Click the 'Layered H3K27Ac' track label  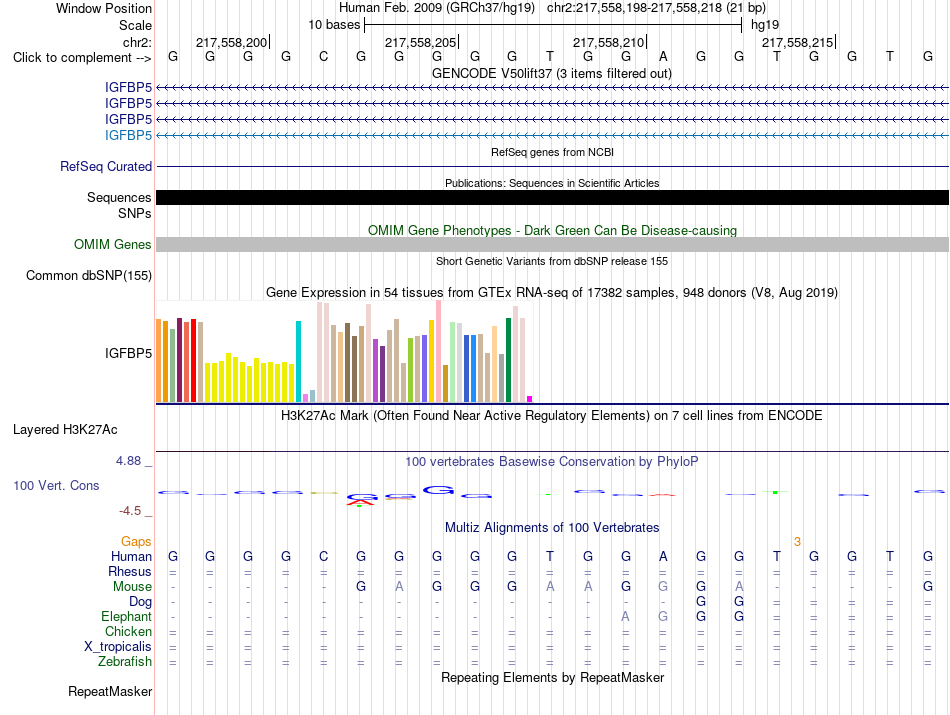click(x=65, y=430)
